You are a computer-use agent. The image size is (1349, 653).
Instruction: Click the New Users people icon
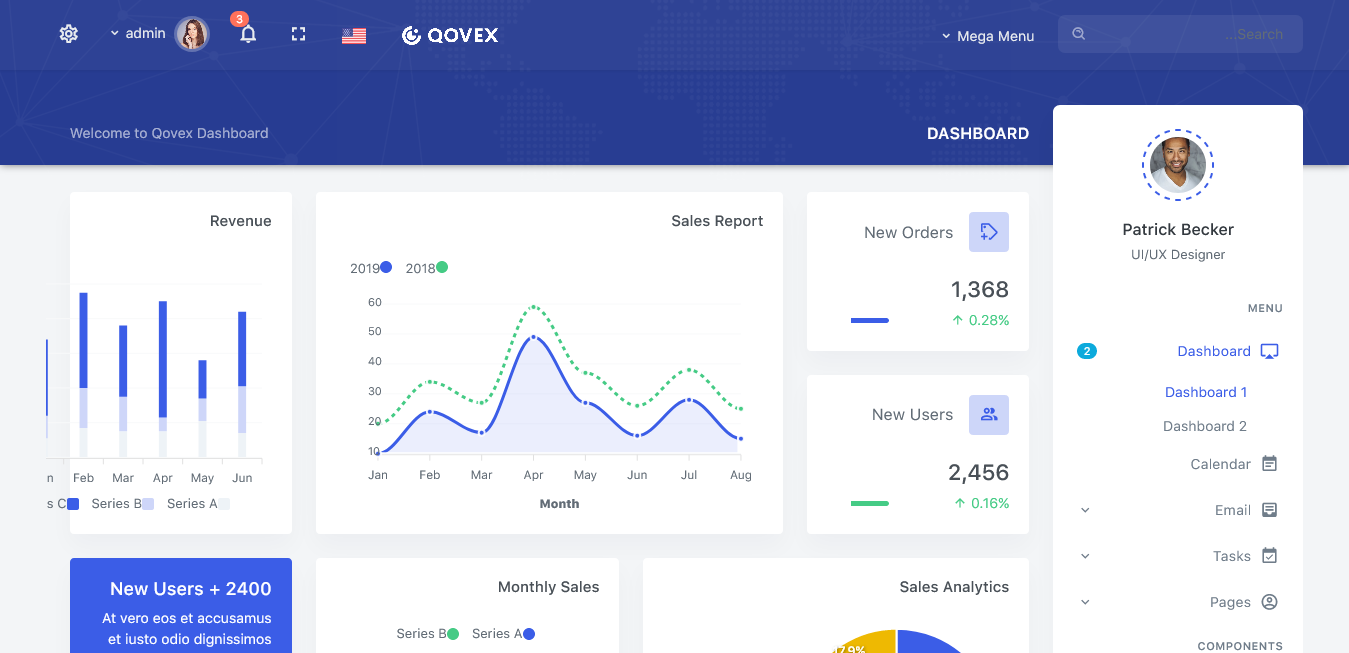coord(988,415)
